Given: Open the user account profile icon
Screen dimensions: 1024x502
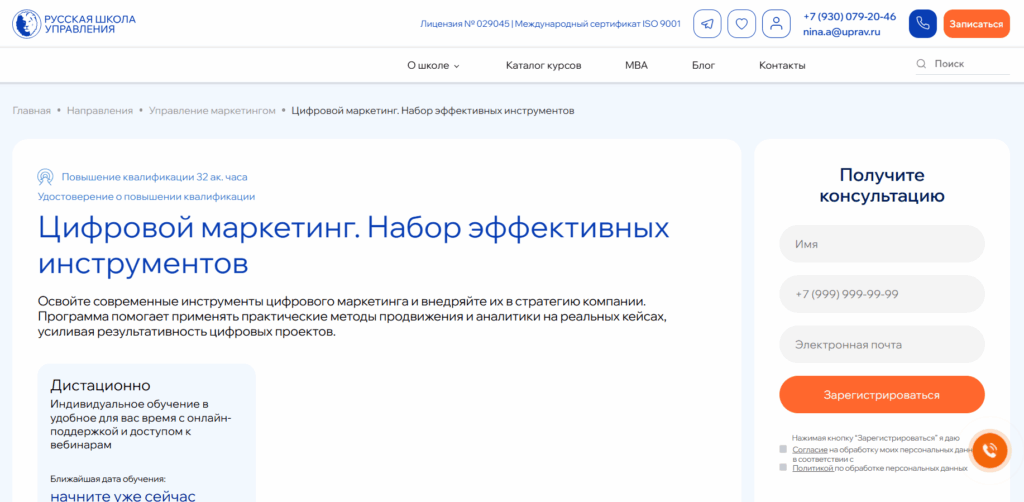Looking at the screenshot, I should [x=776, y=24].
